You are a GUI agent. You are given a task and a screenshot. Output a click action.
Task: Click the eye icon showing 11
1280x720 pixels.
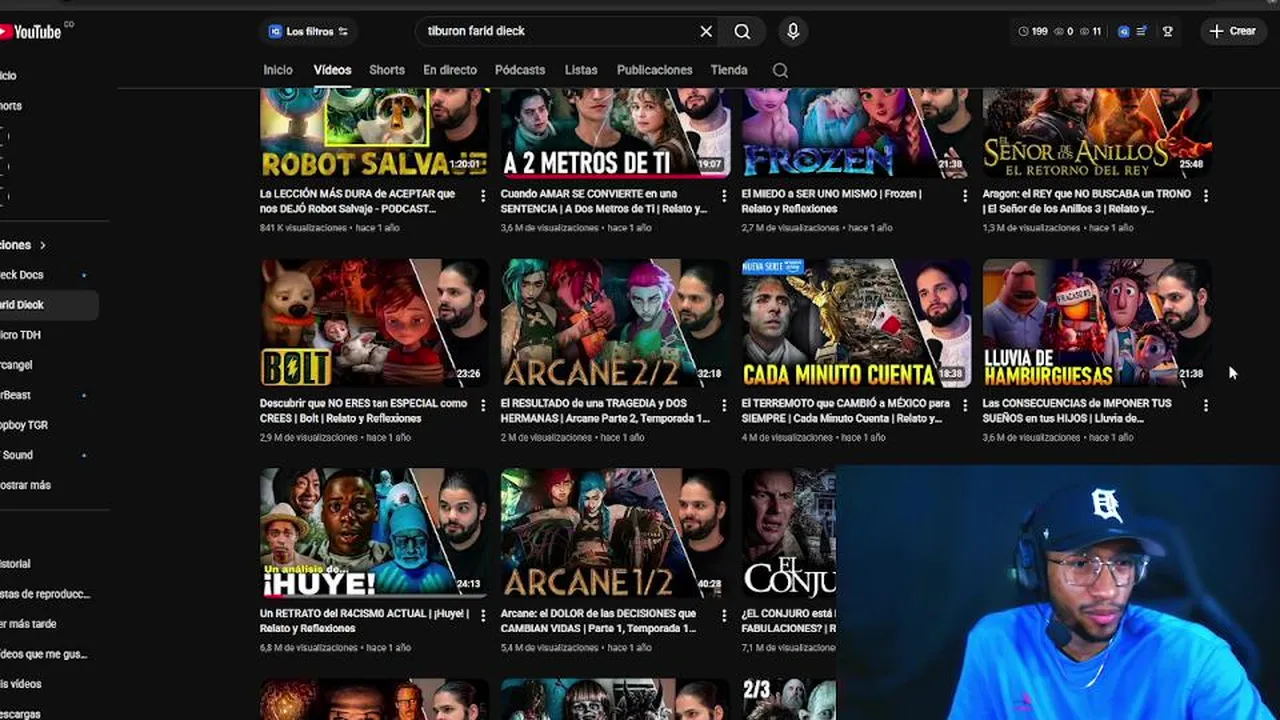(1085, 31)
